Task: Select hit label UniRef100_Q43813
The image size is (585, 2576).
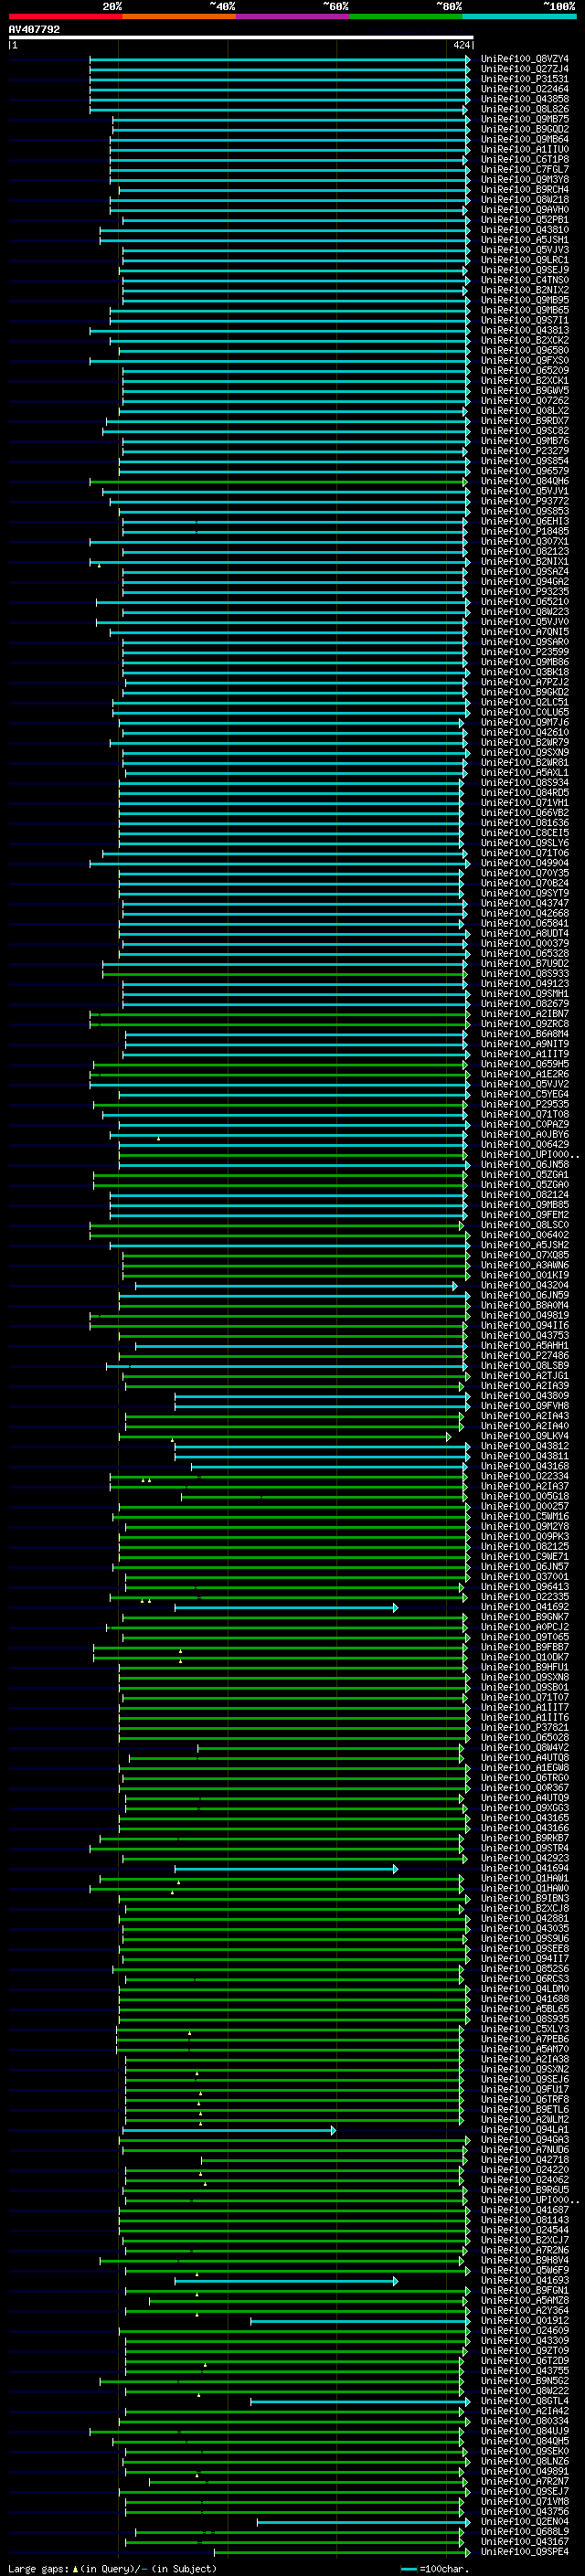Action: coord(525,330)
